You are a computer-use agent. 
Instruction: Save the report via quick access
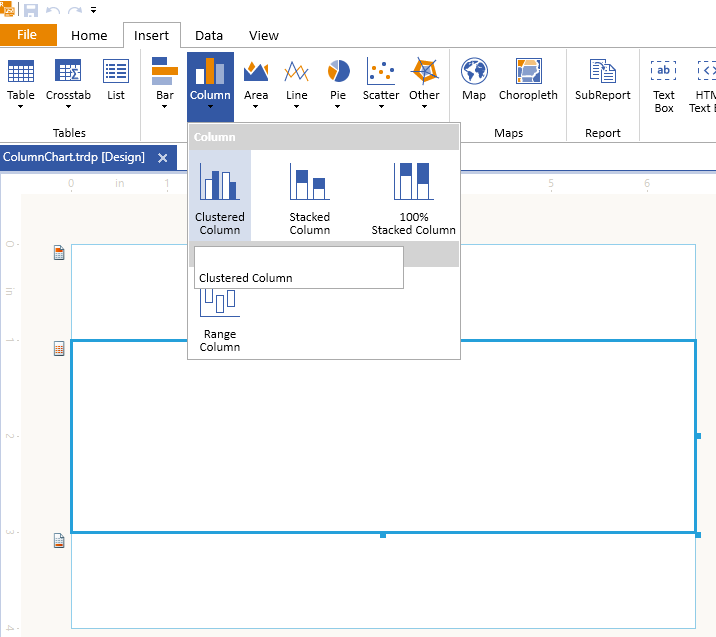pos(31,10)
